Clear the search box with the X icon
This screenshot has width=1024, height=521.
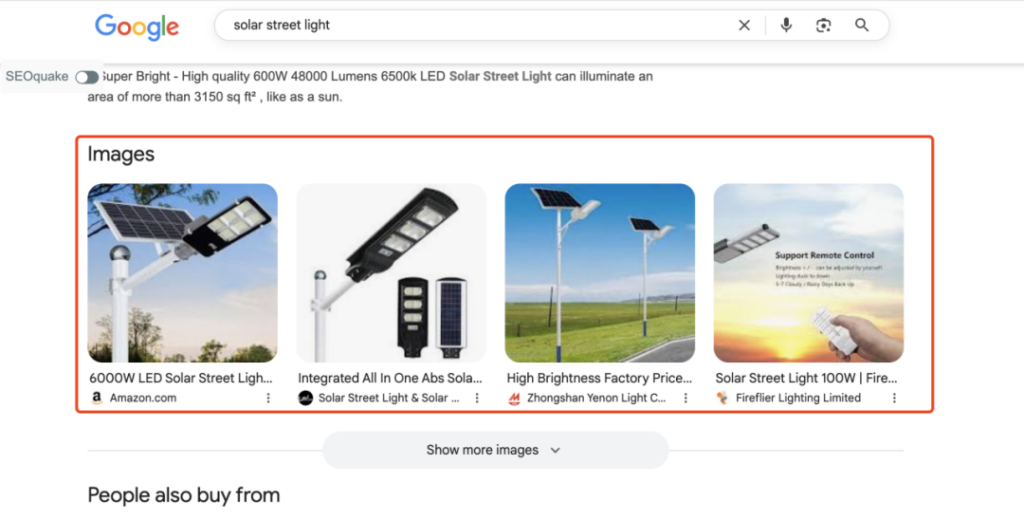click(744, 26)
